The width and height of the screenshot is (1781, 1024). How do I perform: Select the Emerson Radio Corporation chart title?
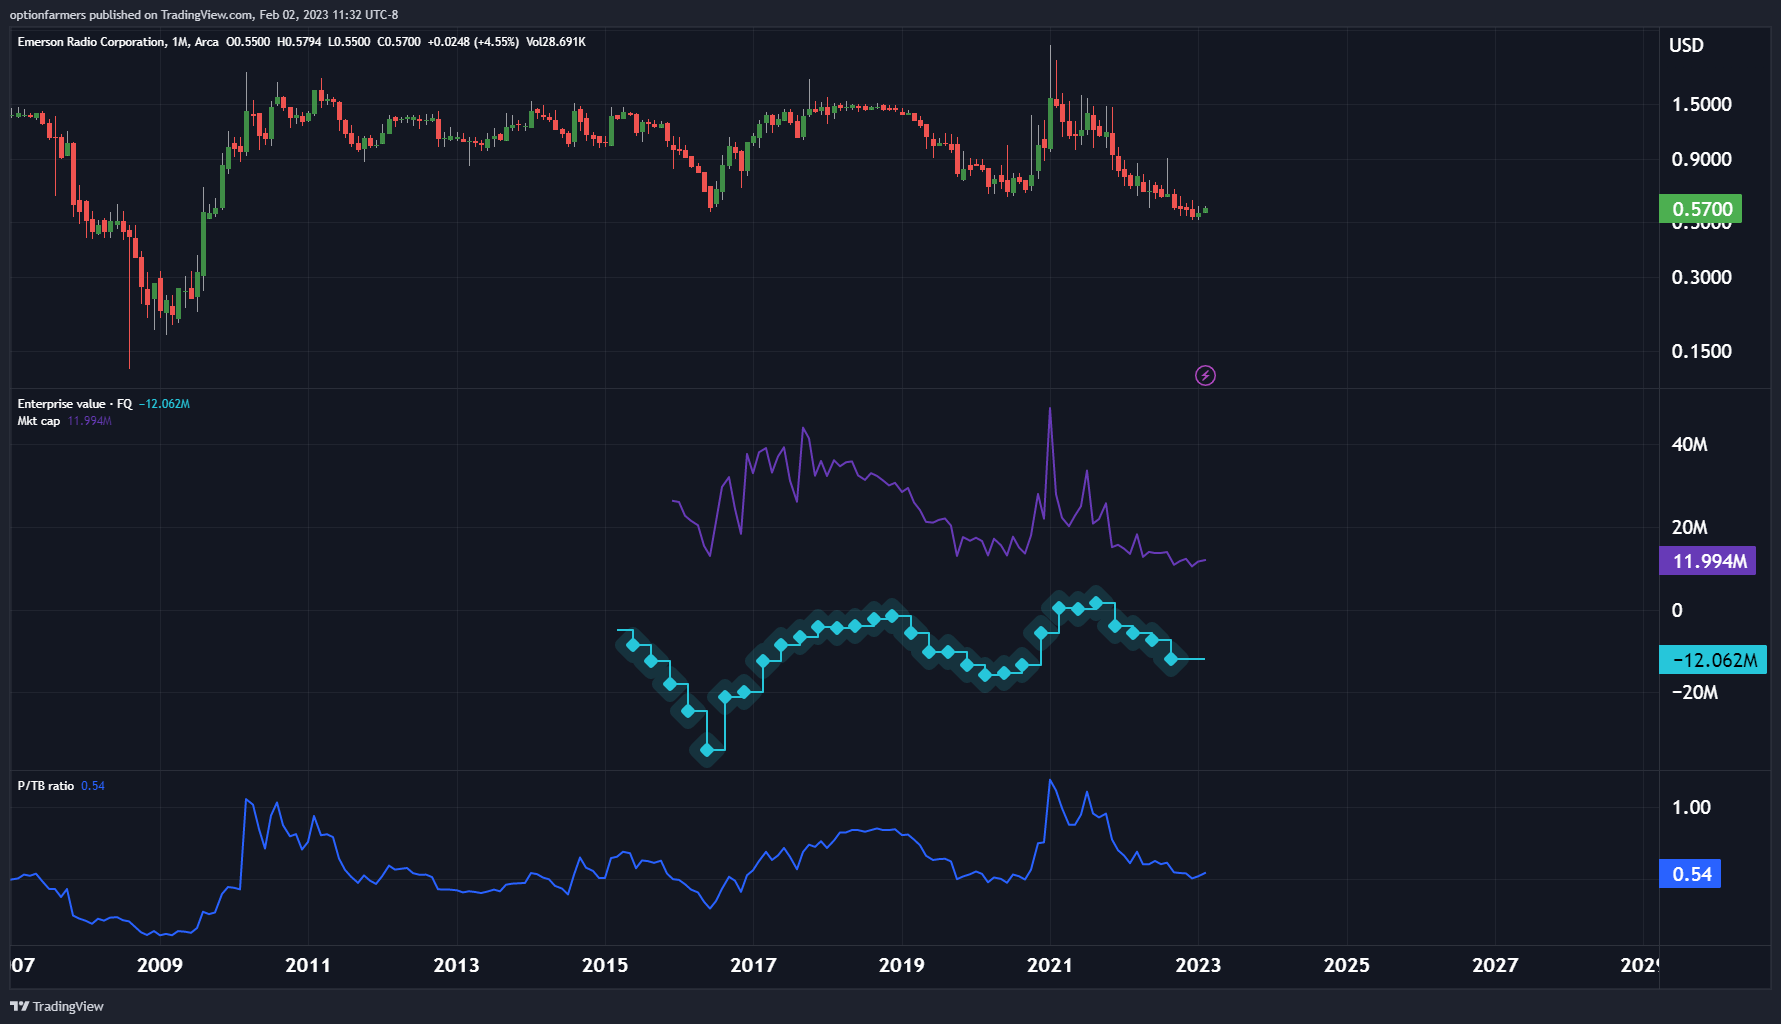coord(91,42)
